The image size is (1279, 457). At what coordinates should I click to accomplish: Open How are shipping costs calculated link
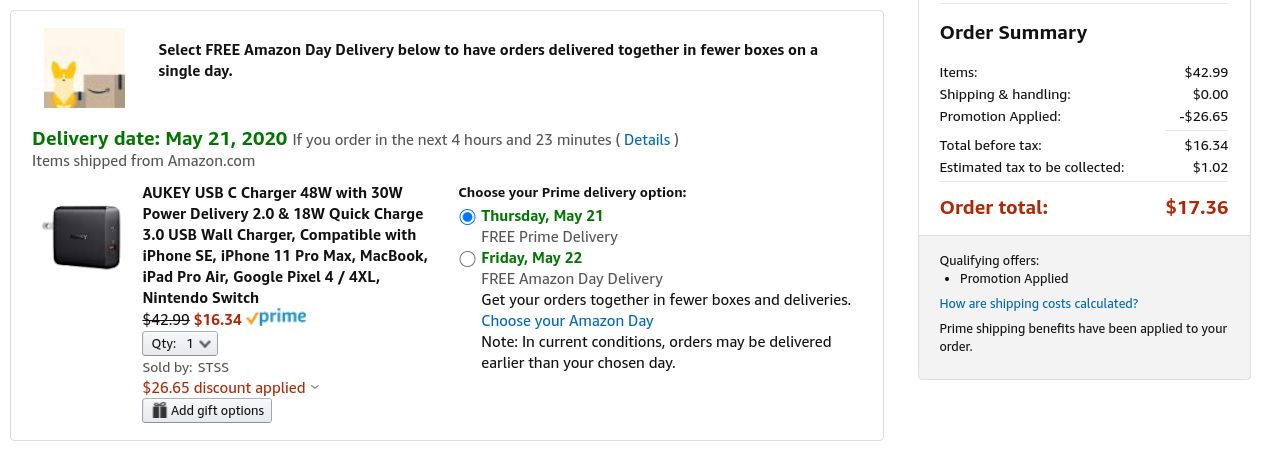1038,303
